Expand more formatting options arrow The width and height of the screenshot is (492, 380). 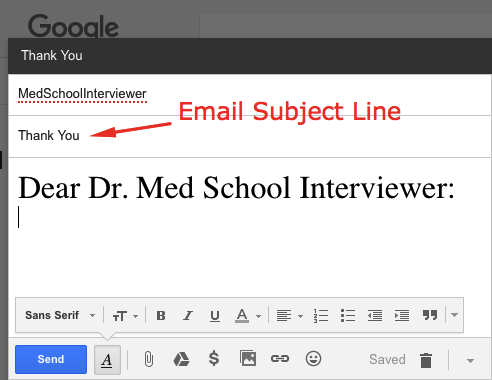point(454,315)
